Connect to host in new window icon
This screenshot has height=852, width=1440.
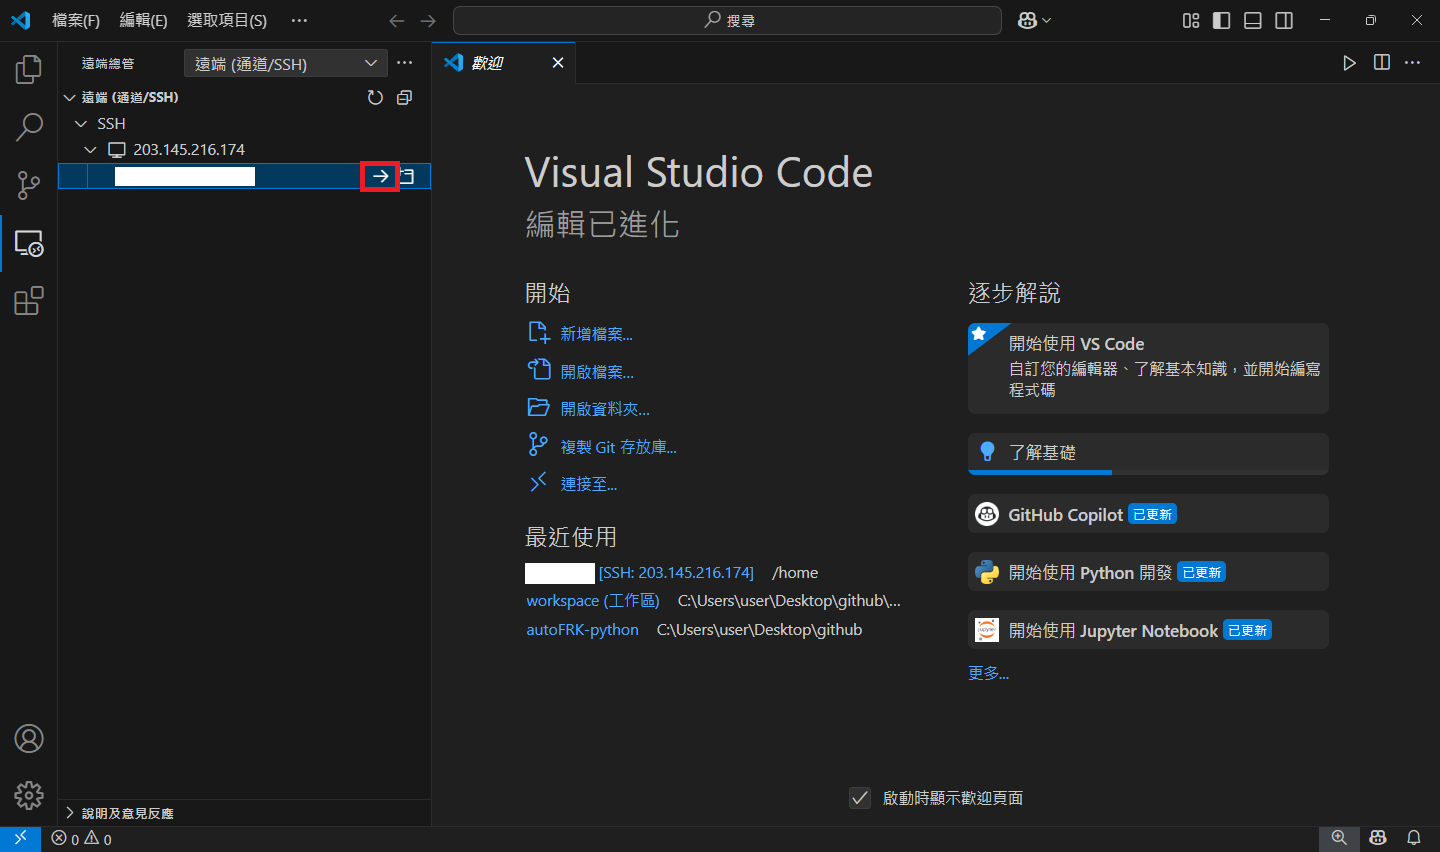coord(407,176)
